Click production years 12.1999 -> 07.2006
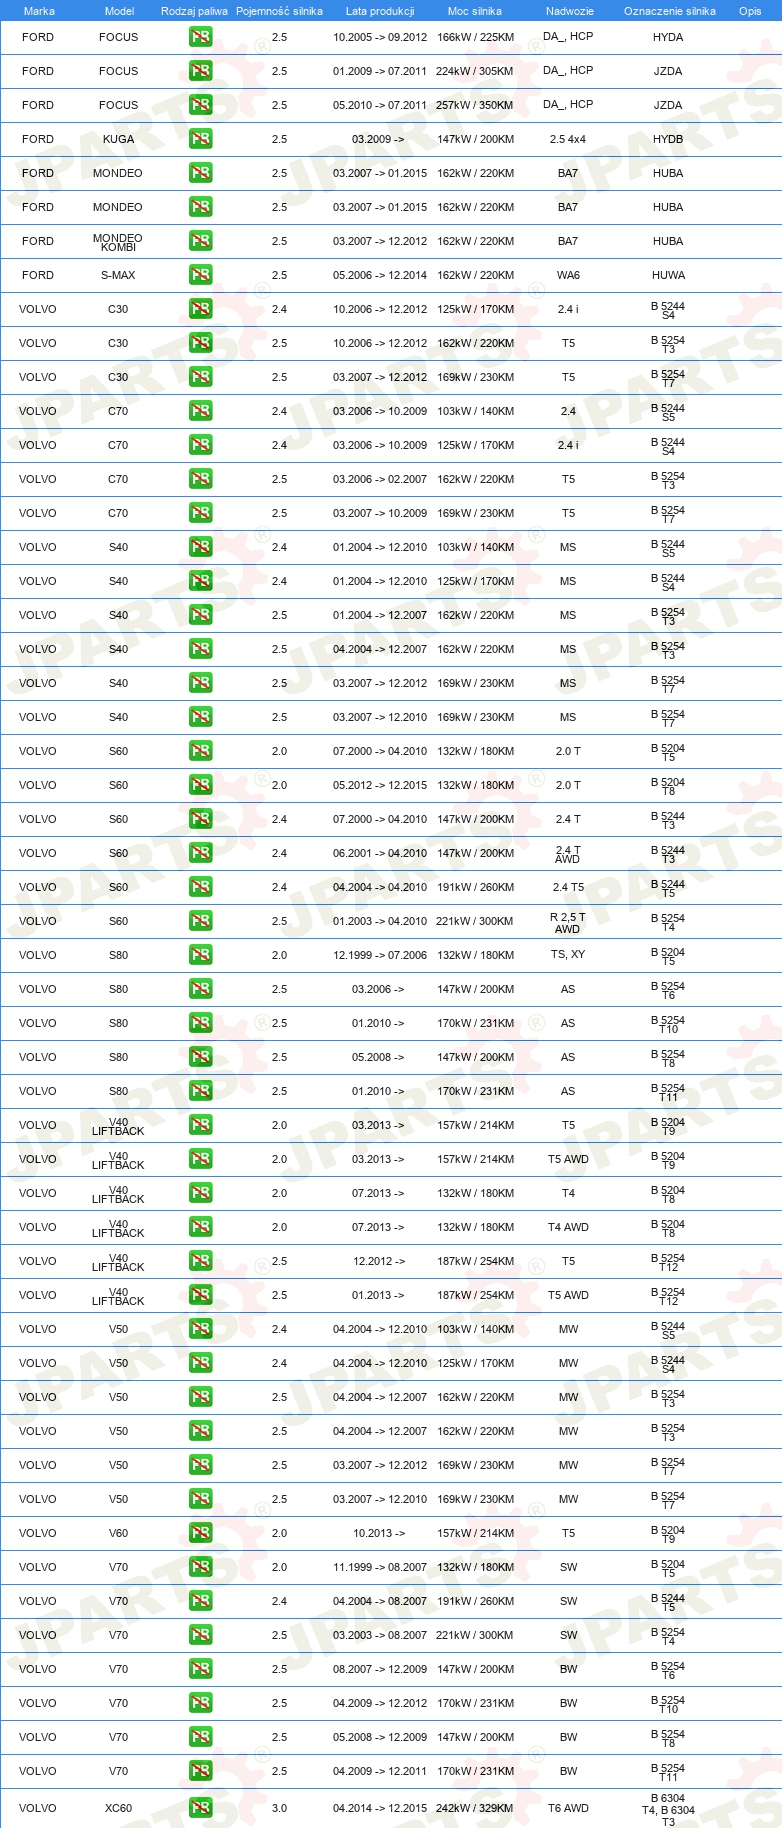 (380, 955)
